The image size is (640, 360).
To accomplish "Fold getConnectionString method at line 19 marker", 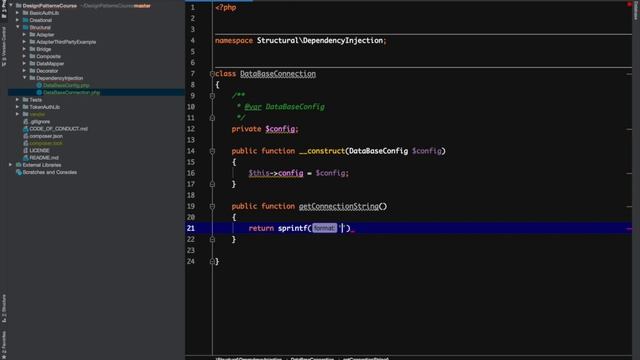I will (212, 207).
